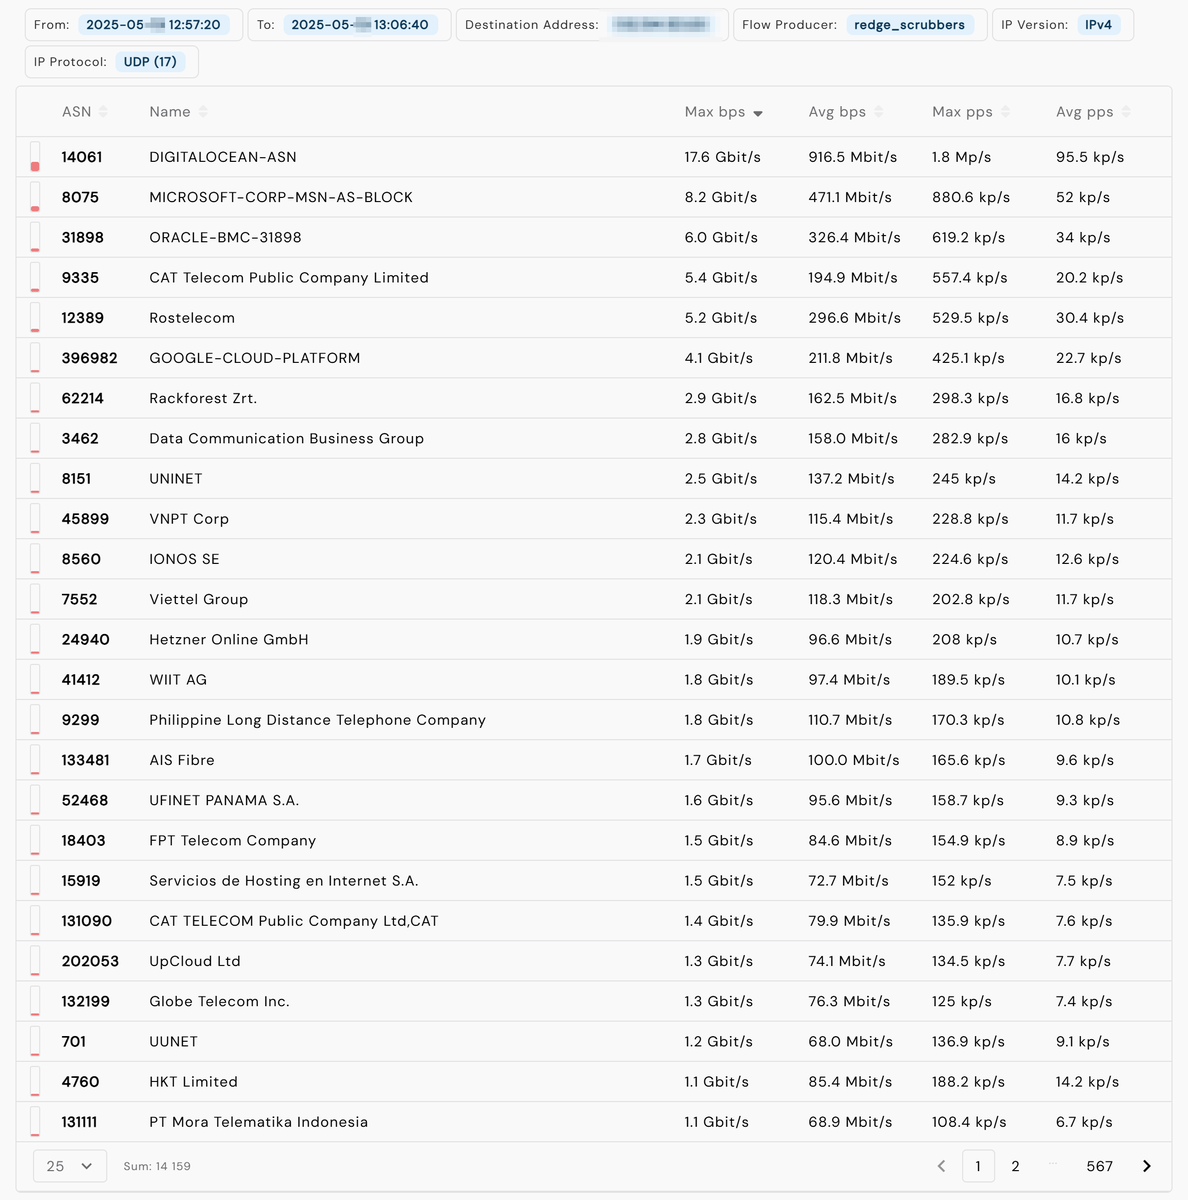
Task: Click the Name column header label
Action: click(x=170, y=112)
